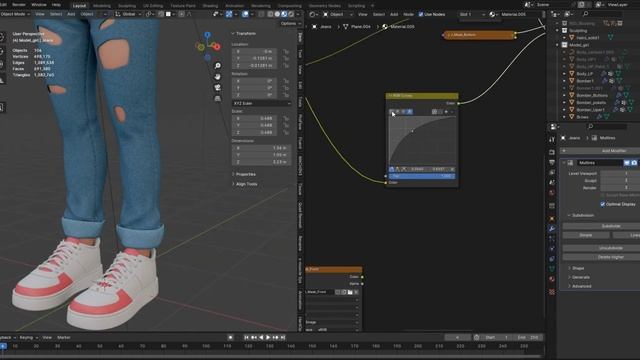Open the Tool properties tab icon

click(x=552, y=140)
